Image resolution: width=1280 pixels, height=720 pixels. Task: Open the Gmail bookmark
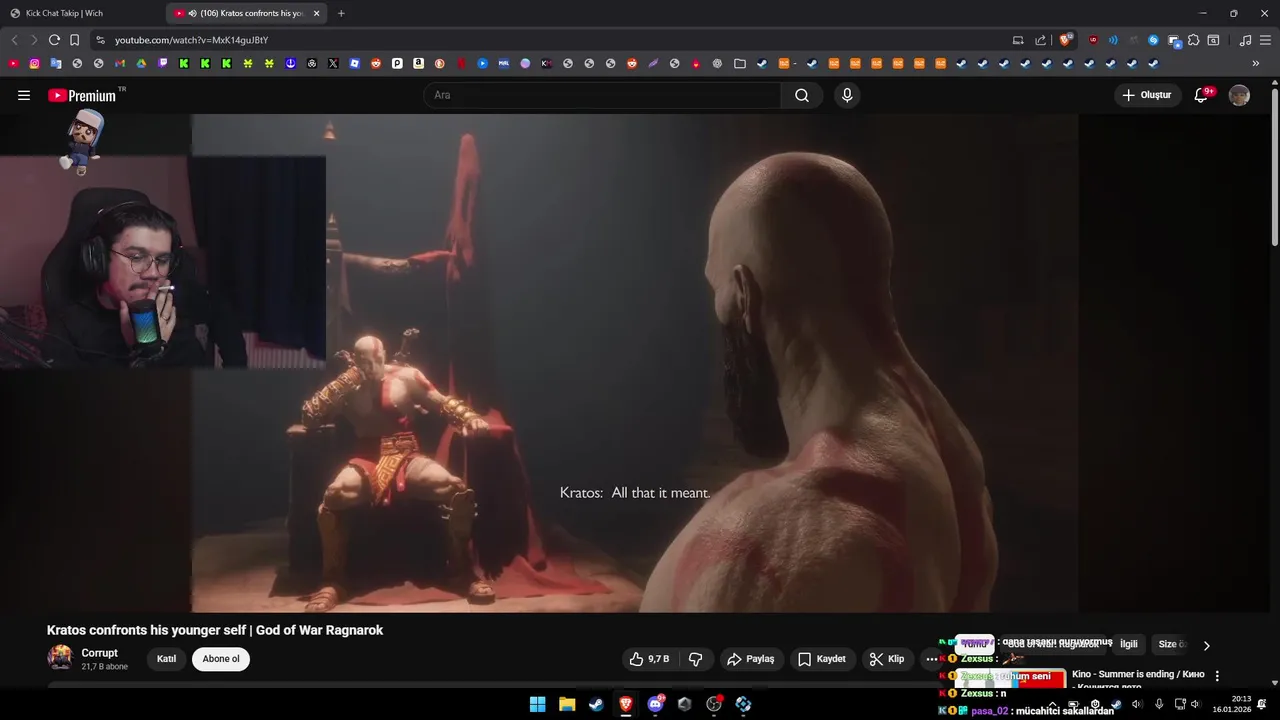[119, 63]
